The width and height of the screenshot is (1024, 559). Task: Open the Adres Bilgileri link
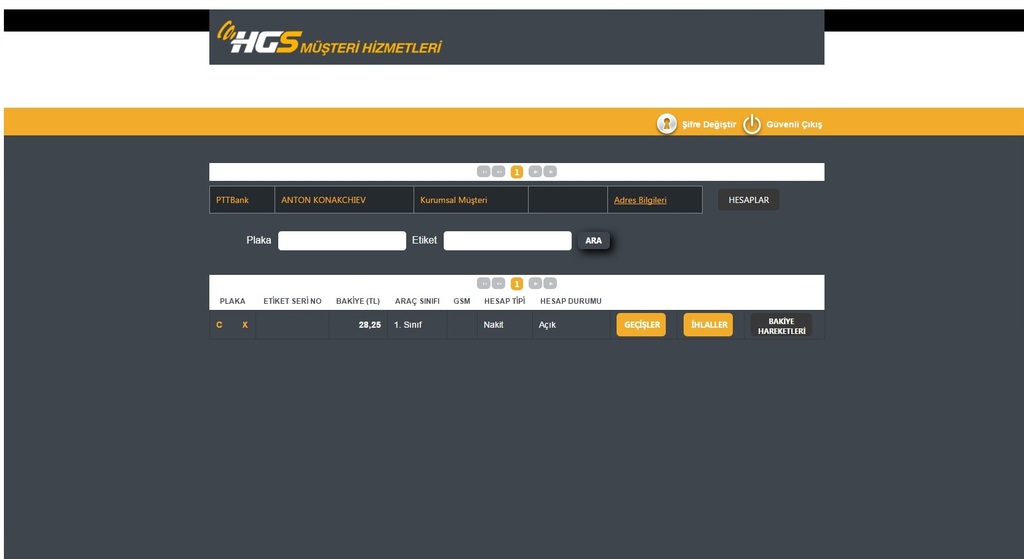point(640,200)
